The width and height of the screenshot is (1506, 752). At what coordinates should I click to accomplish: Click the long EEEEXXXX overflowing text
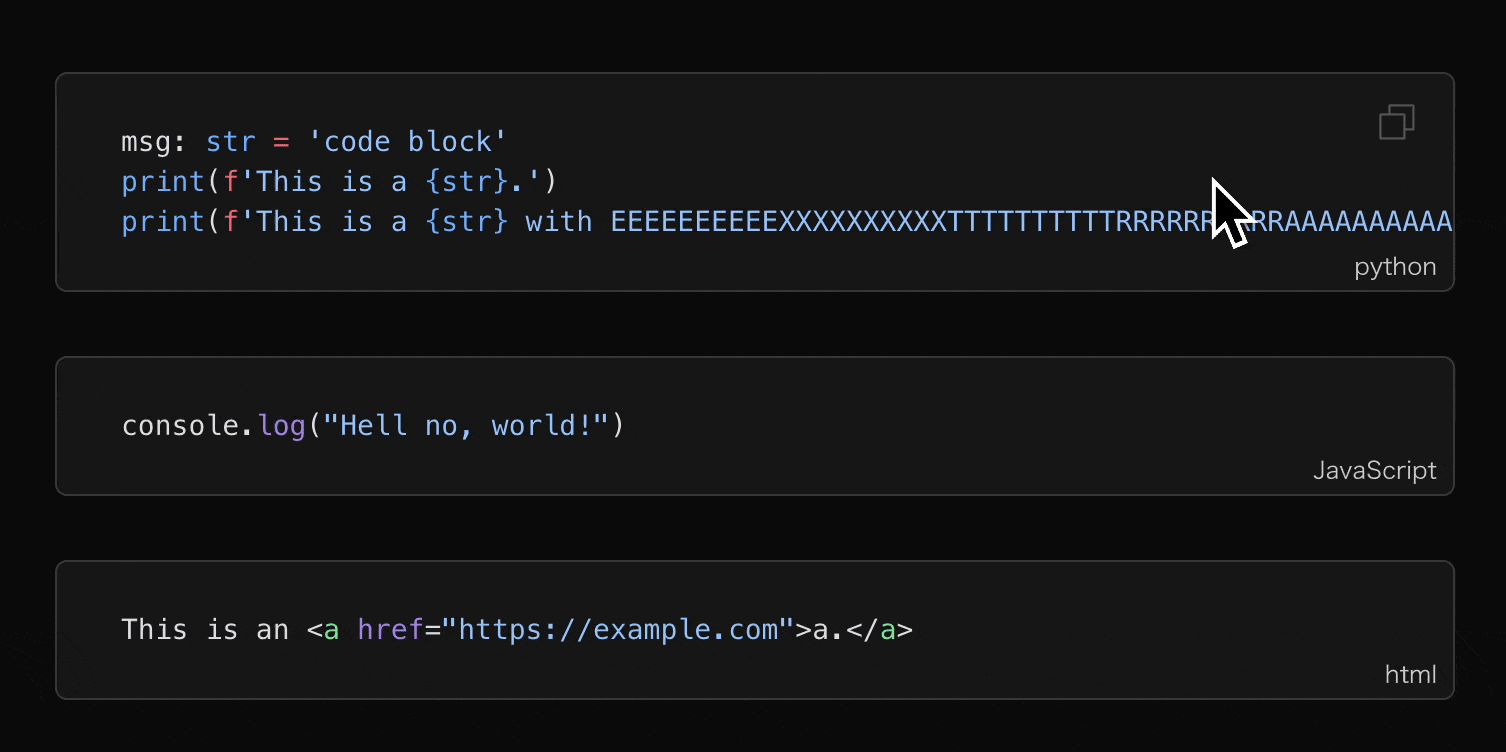click(x=900, y=222)
